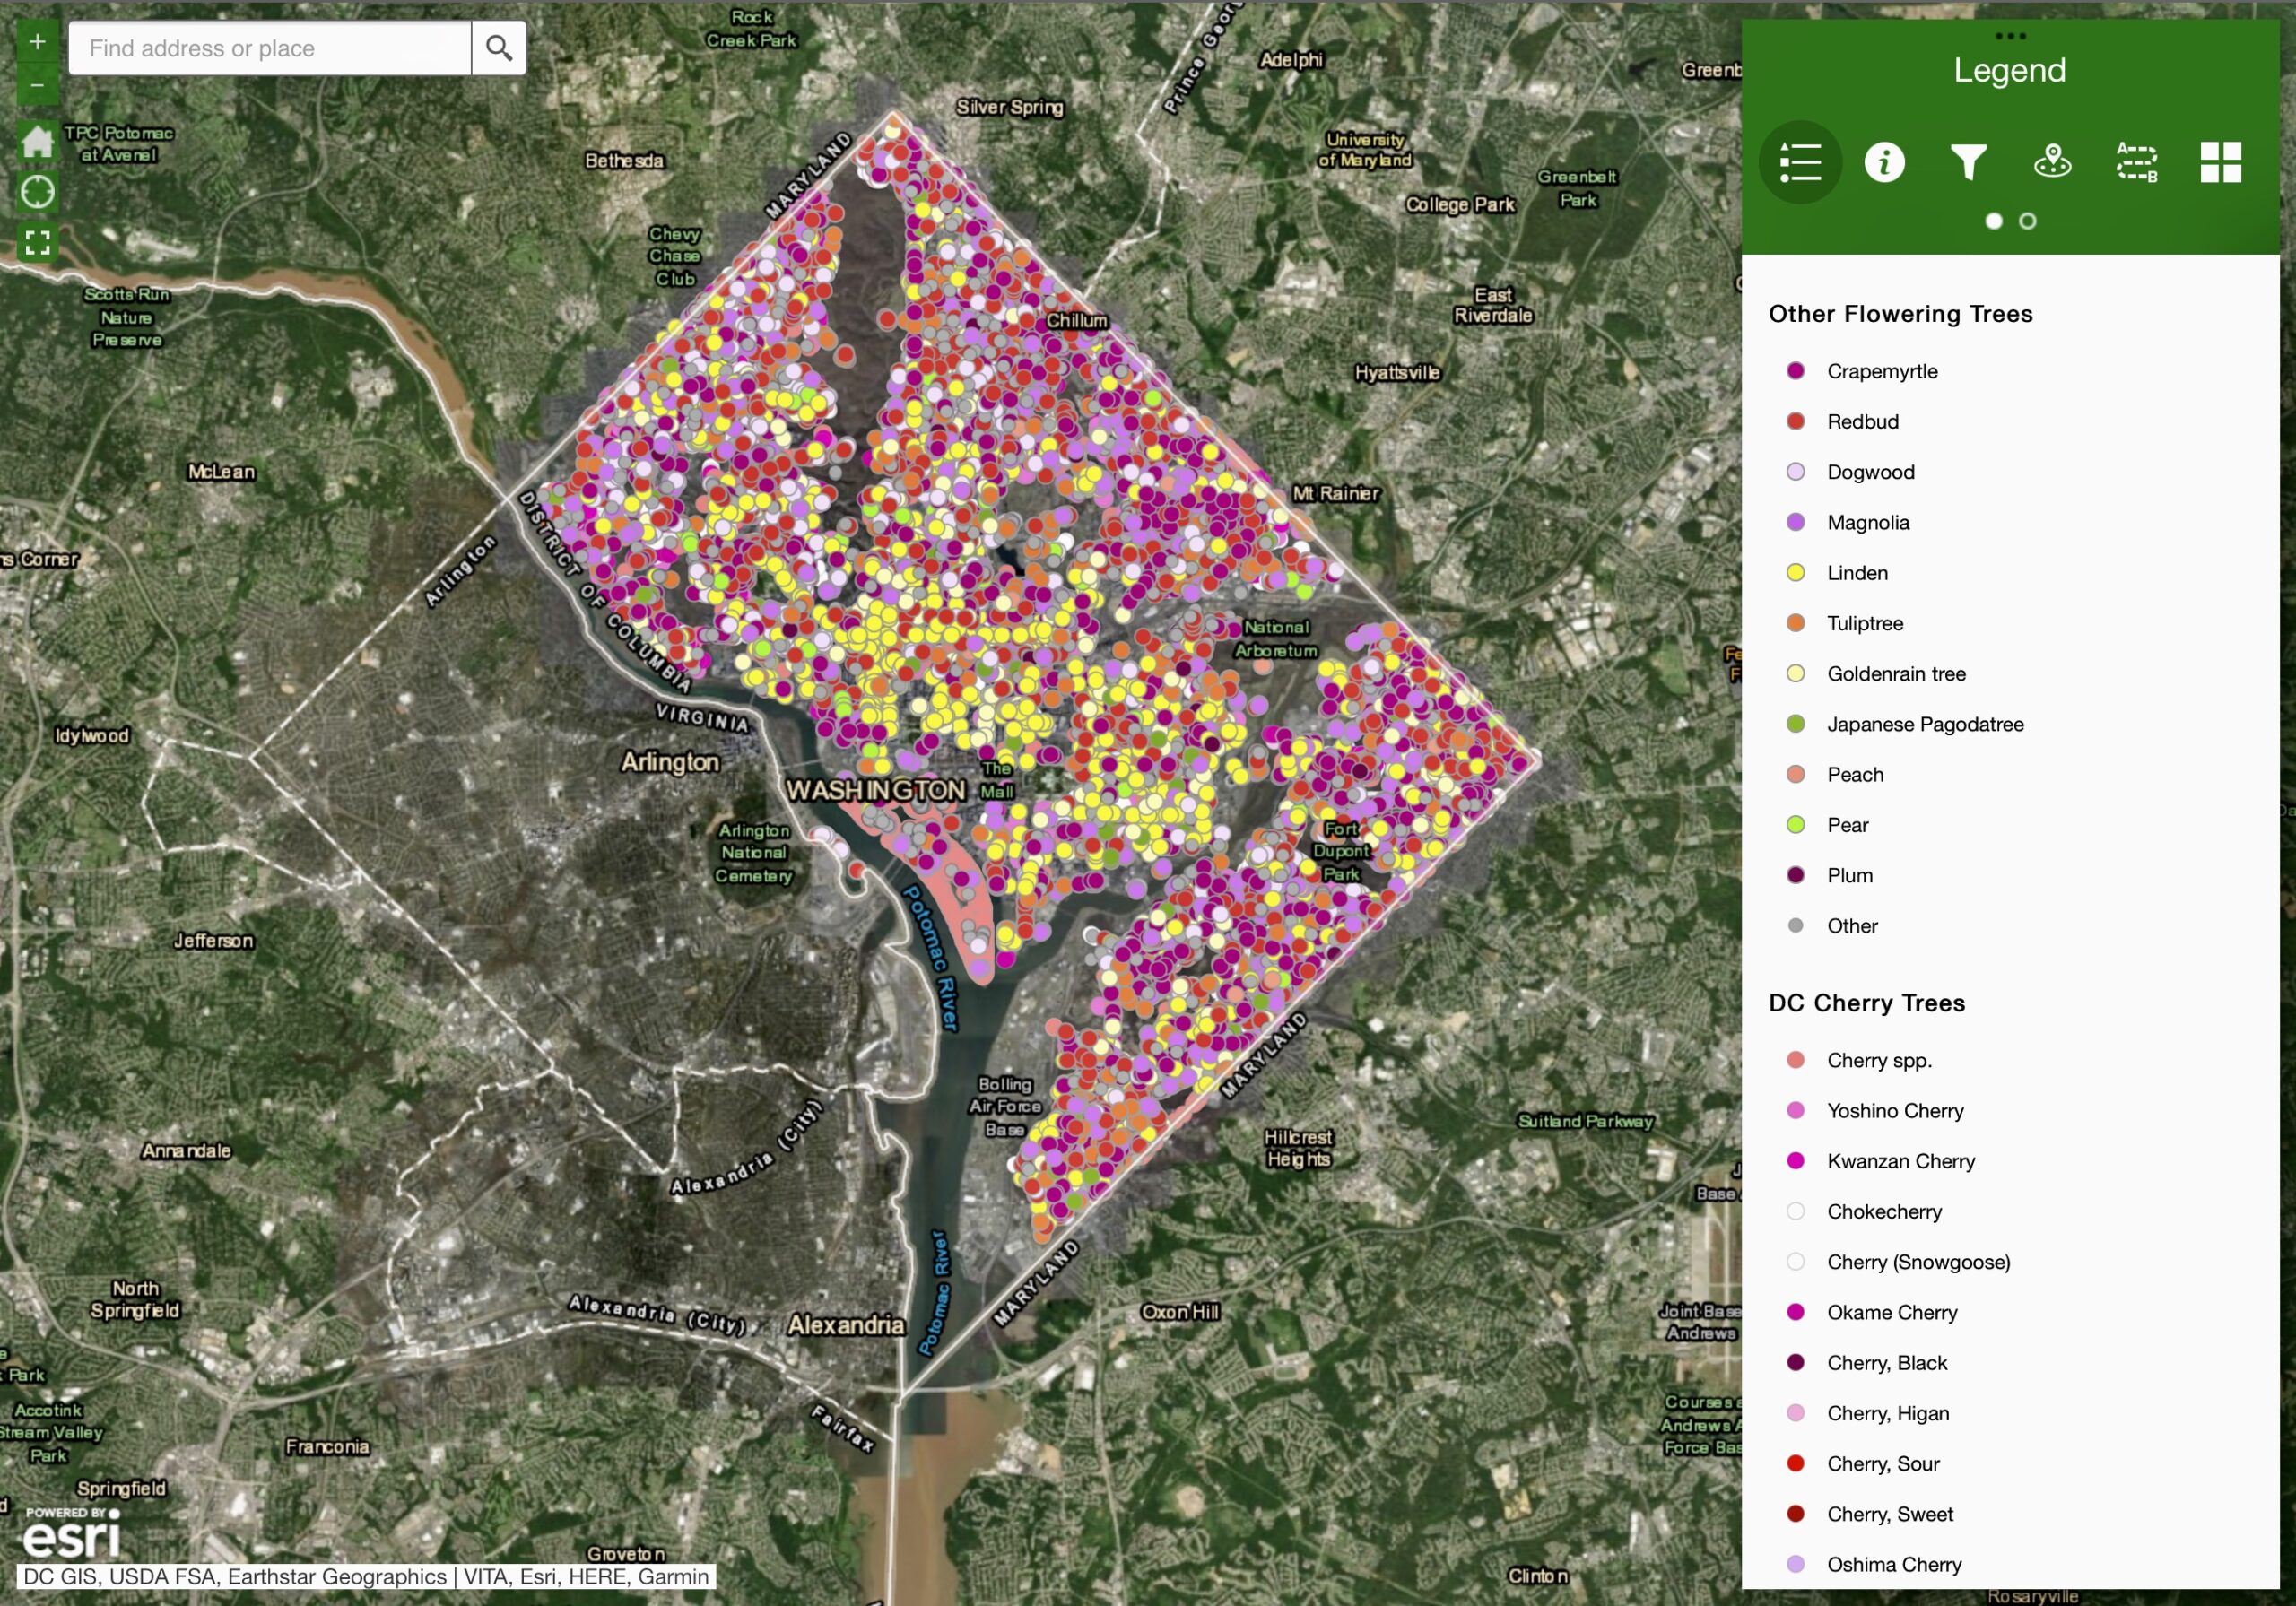
Task: Select the first page indicator dot
Action: click(x=1993, y=221)
